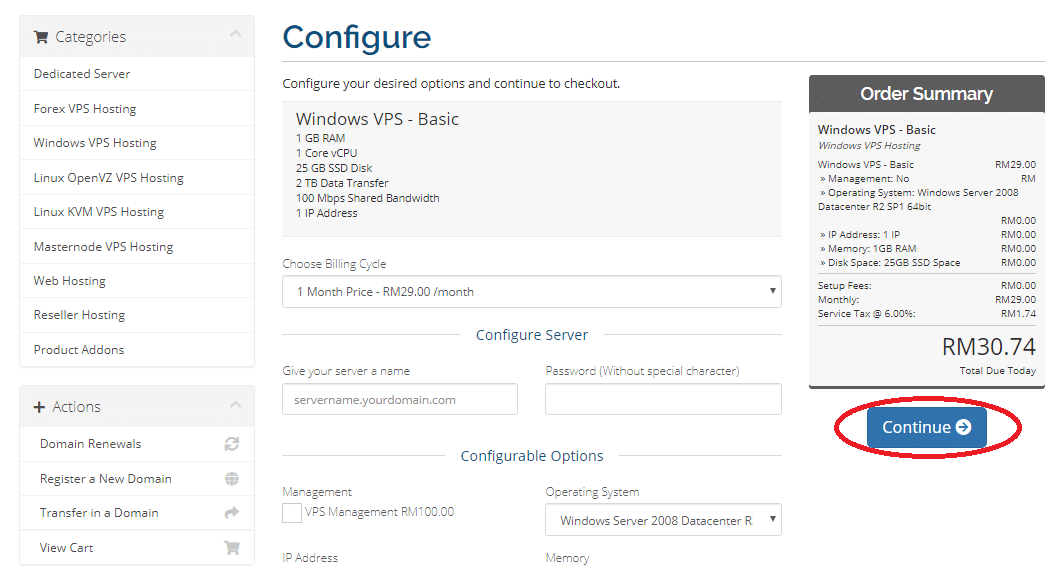The height and width of the screenshot is (567, 1061).
Task: Enable the VPS Management RM100.00 checkbox
Action: [292, 513]
